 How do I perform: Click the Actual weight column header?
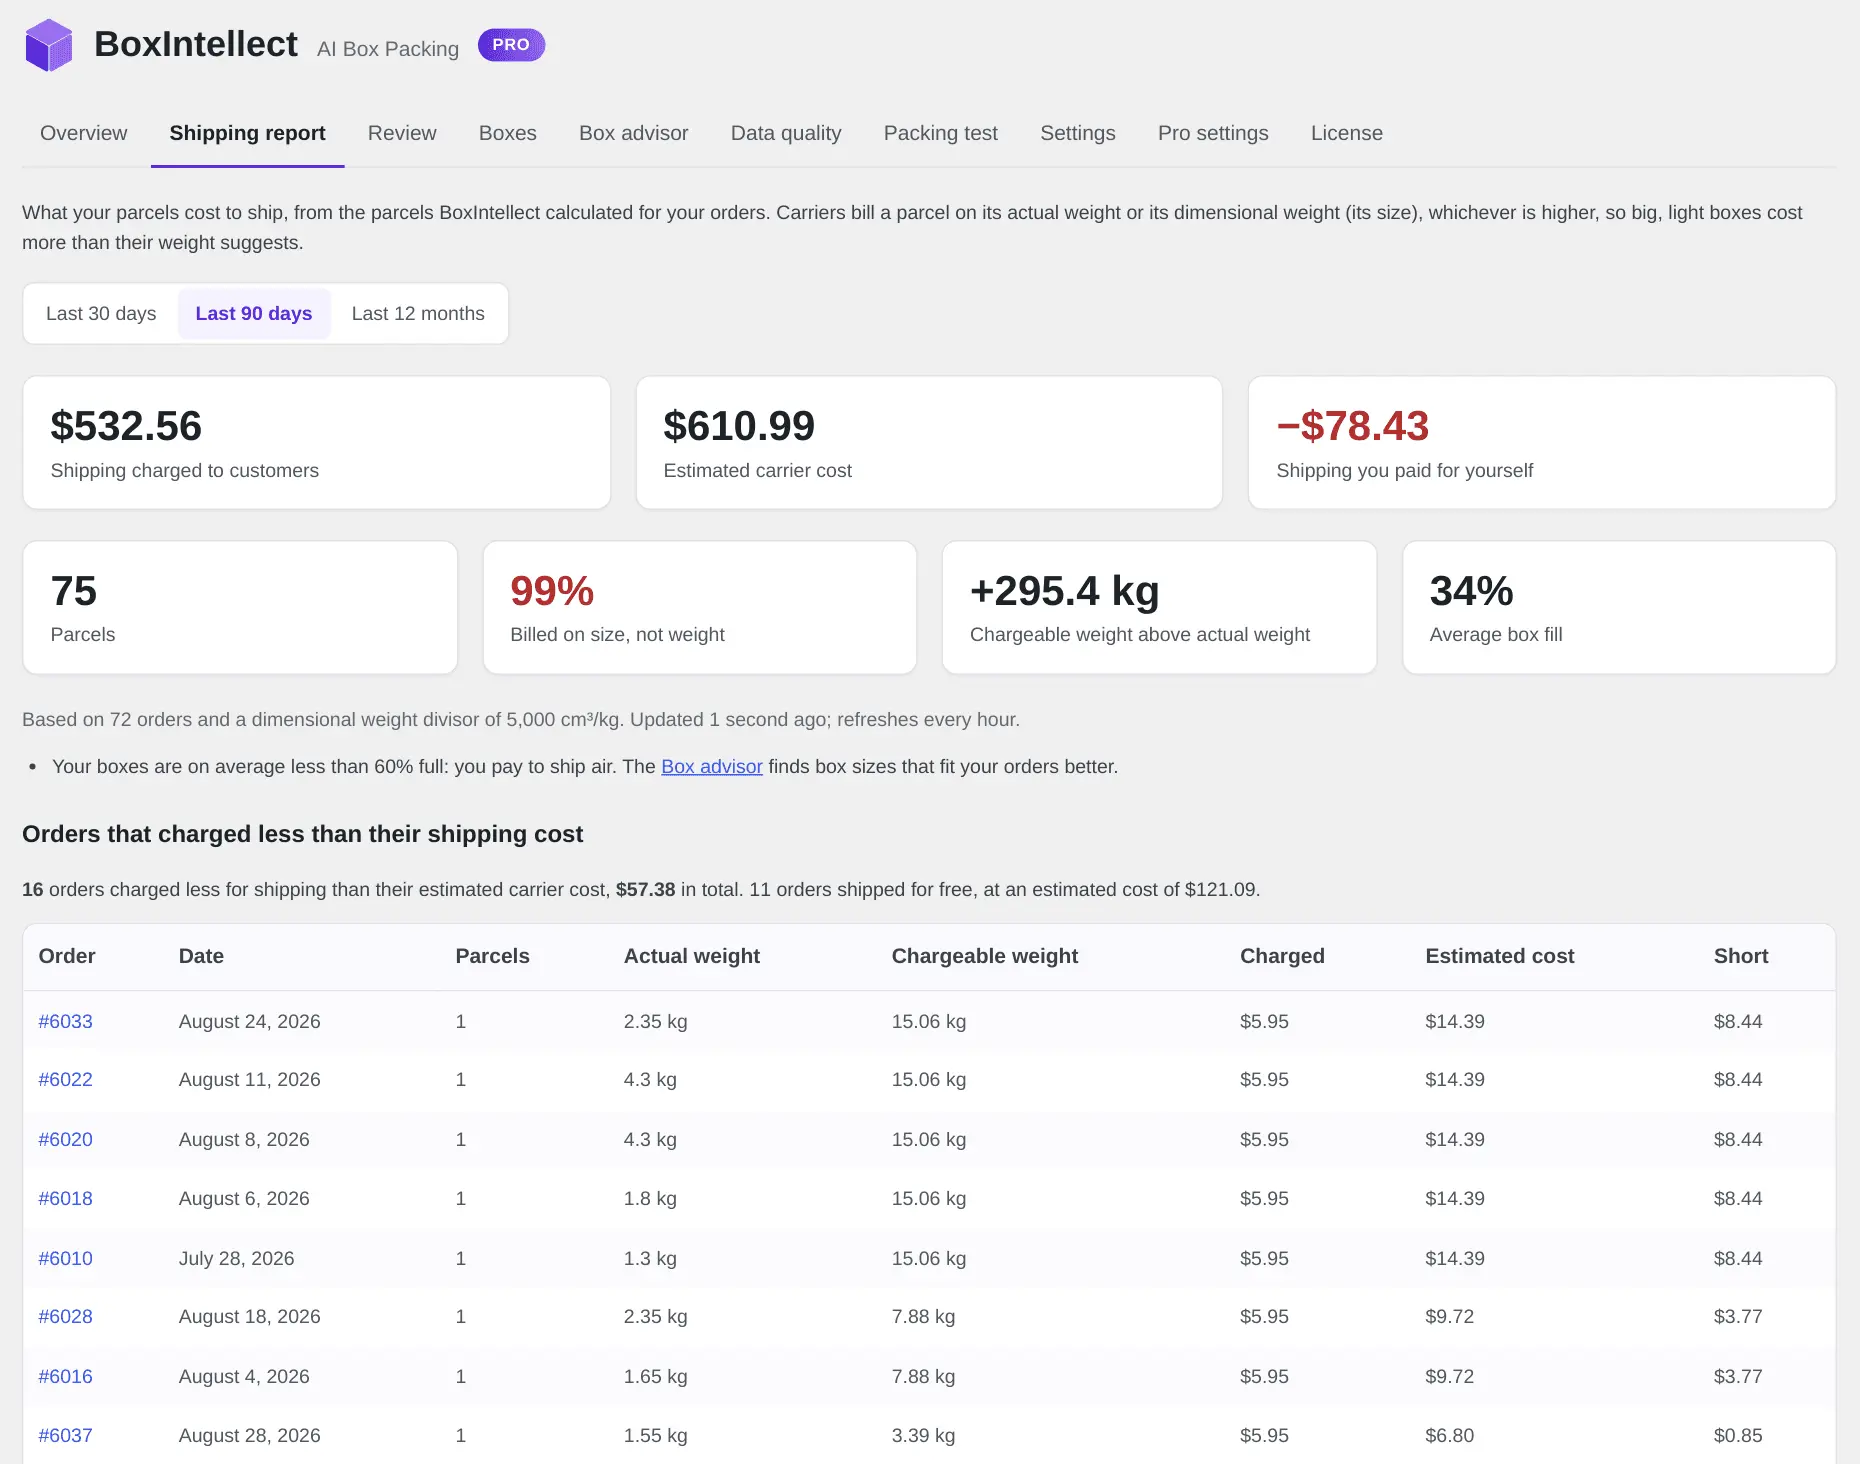[692, 956]
